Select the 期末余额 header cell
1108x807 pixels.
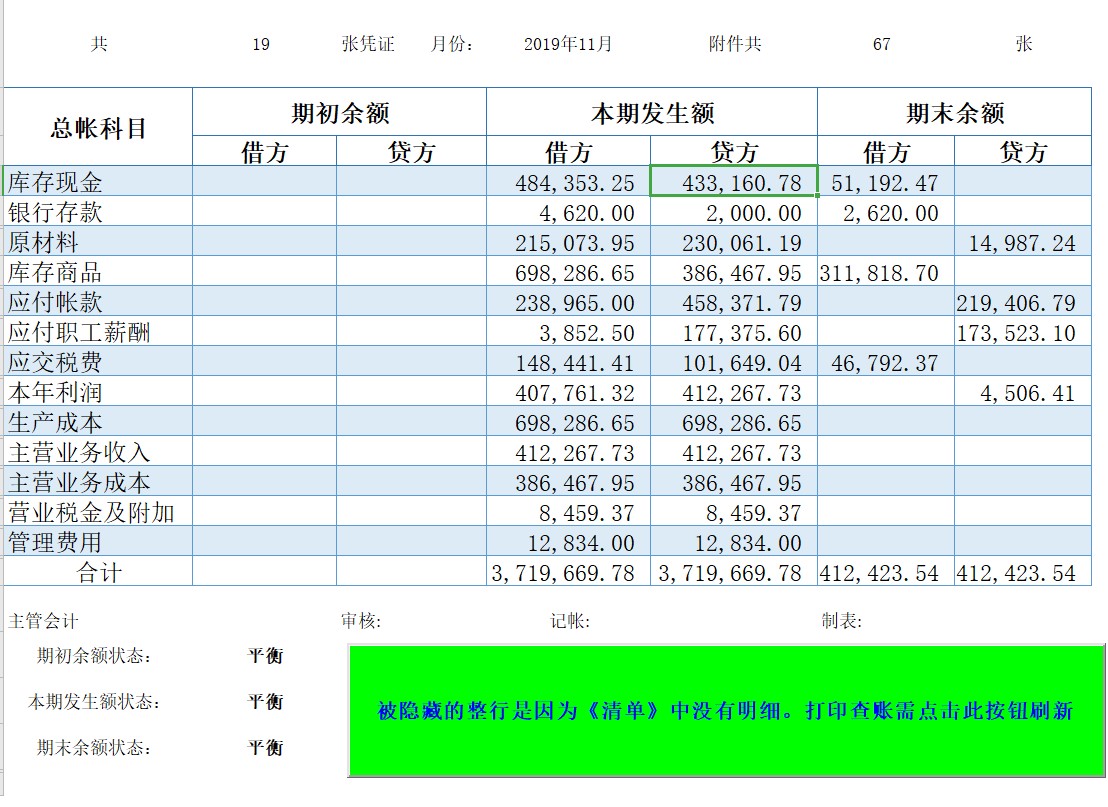click(956, 112)
